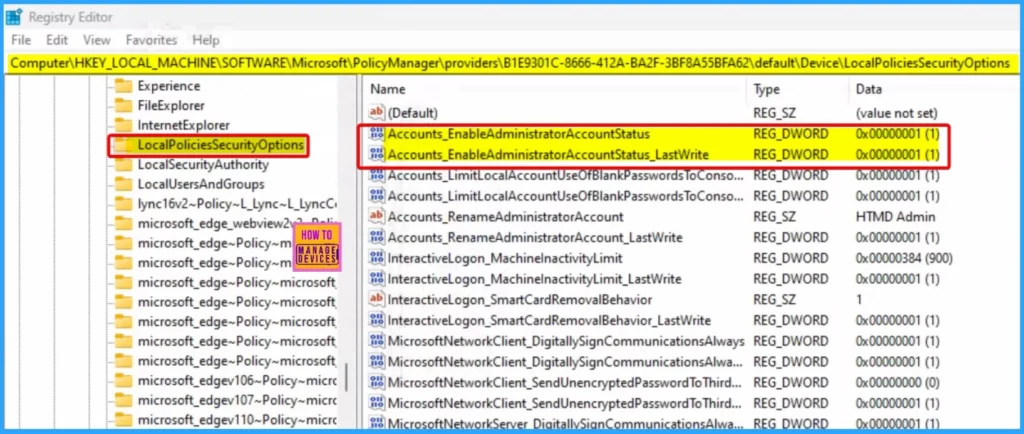Click DWORD icon of Accounts_RenameAdministratorAccount_LastWrite

click(x=377, y=238)
